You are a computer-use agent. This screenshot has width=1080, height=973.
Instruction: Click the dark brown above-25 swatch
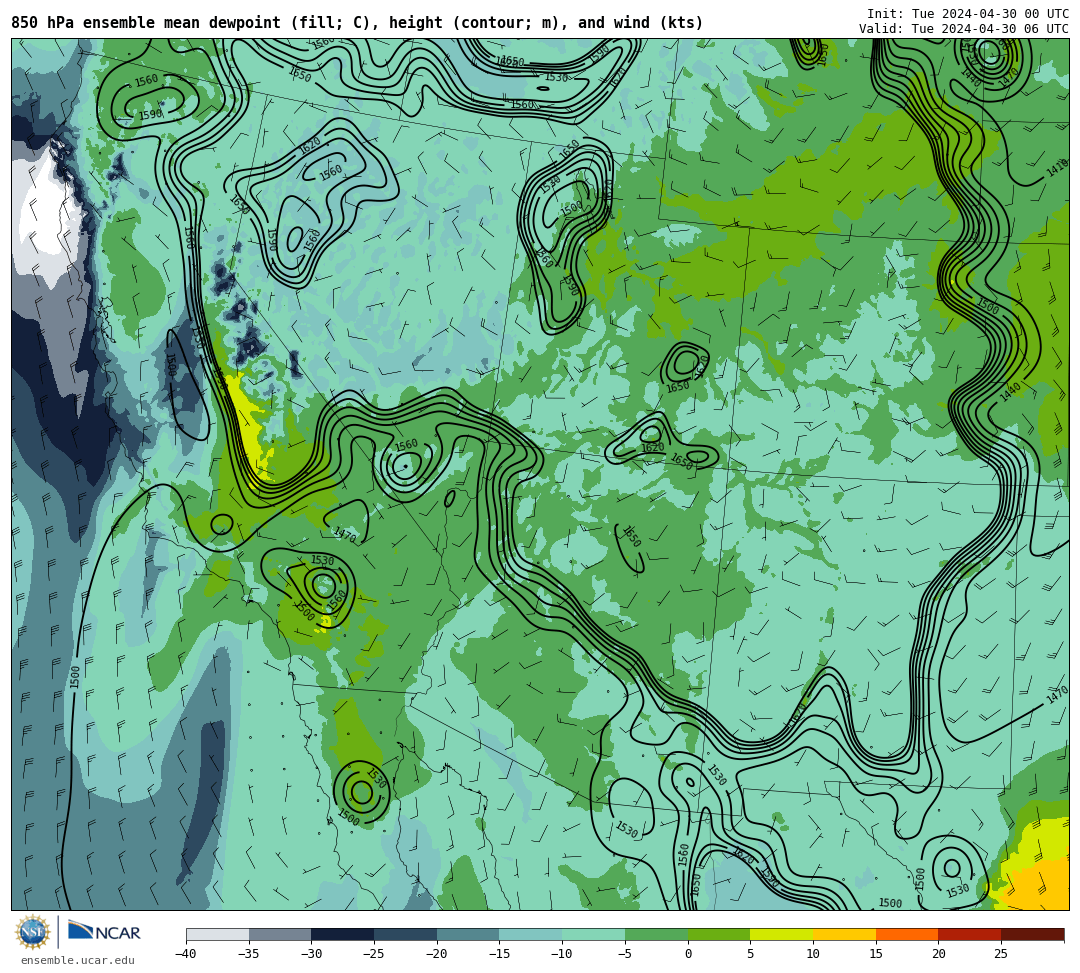(x=1032, y=934)
